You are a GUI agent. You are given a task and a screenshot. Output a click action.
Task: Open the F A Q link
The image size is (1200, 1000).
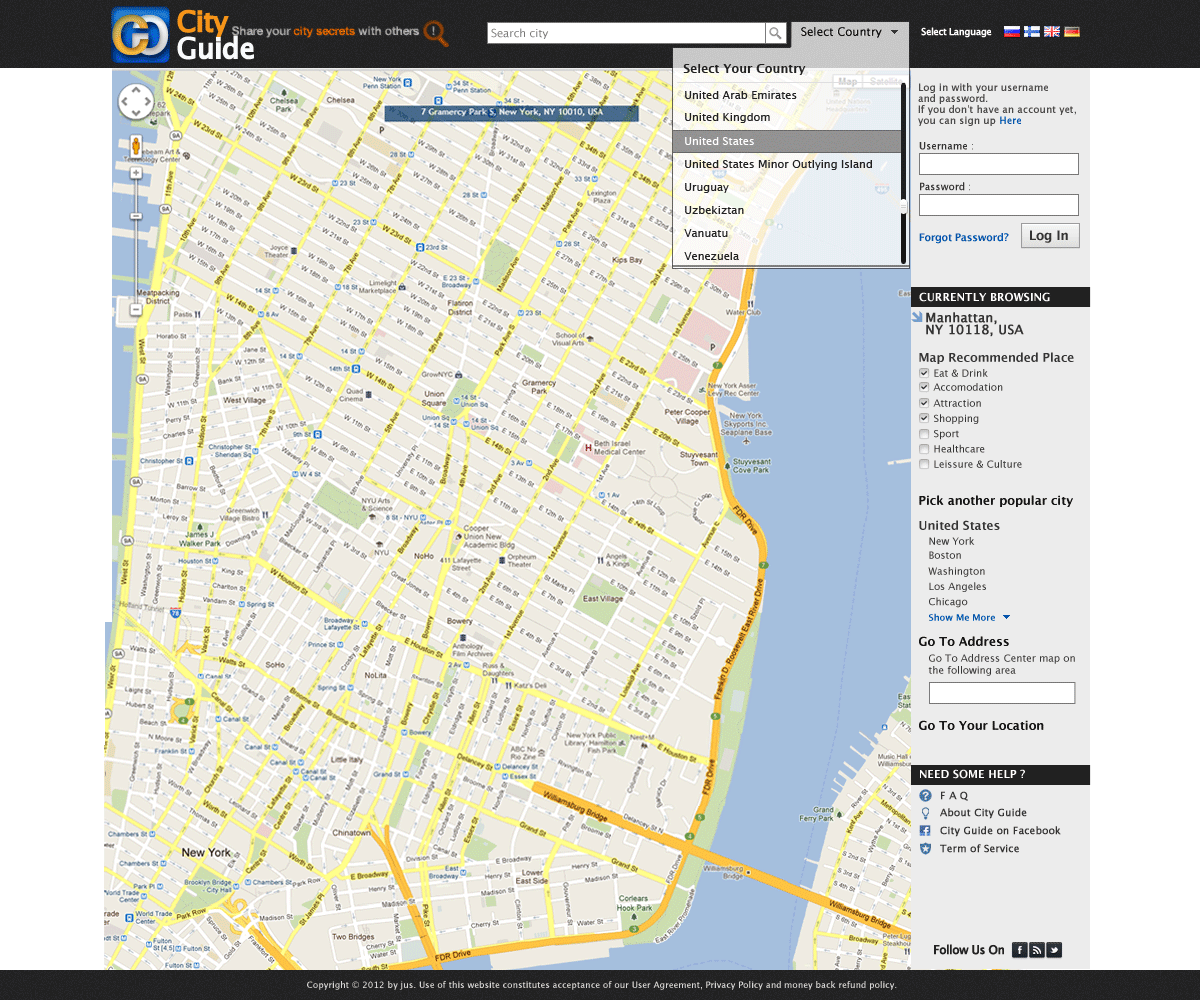click(954, 796)
